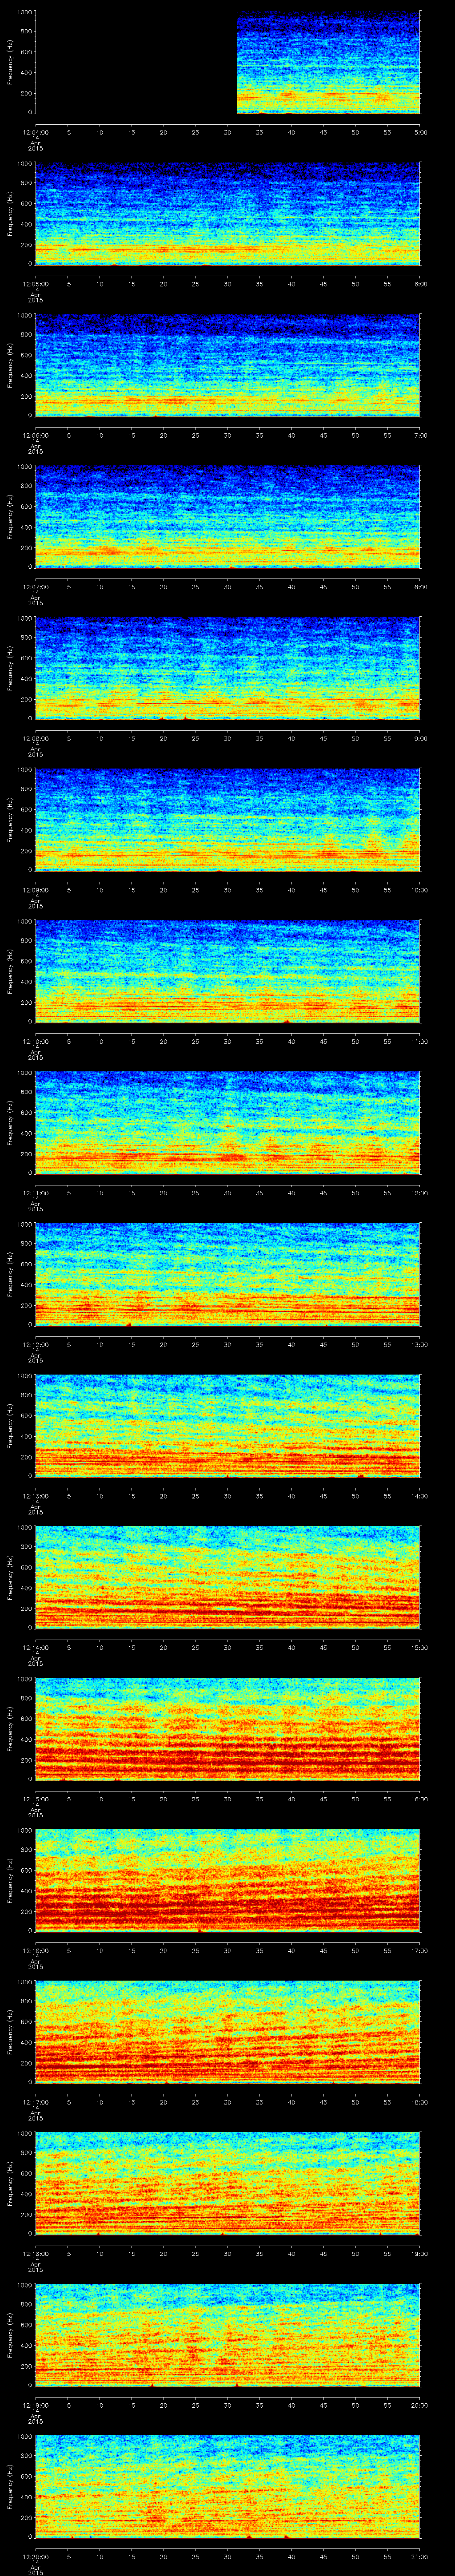Screen dimensions: 455x2576
Task: Click the spectrogram plot starting at 12:10:00
Action: click(228, 971)
